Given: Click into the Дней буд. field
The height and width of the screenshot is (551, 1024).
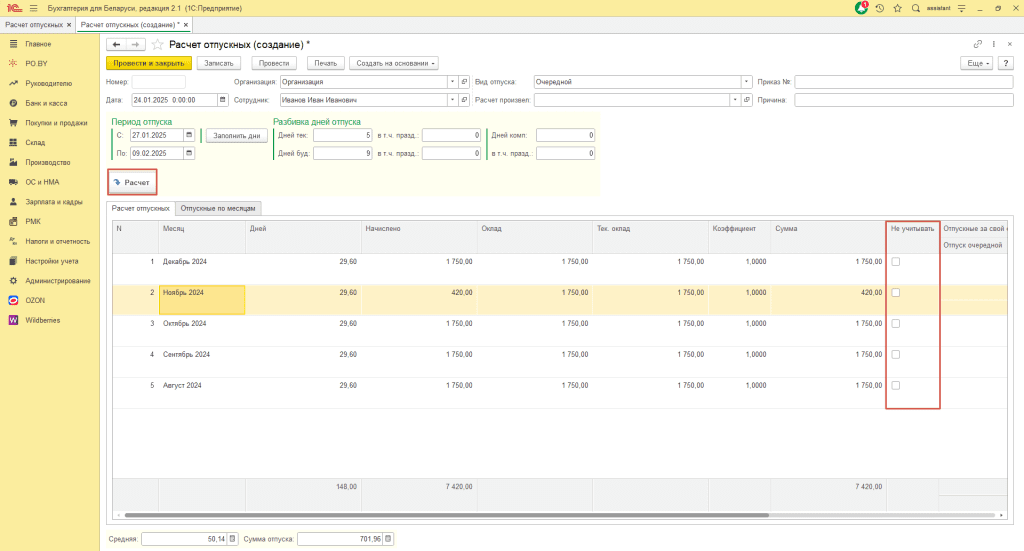Looking at the screenshot, I should [342, 153].
